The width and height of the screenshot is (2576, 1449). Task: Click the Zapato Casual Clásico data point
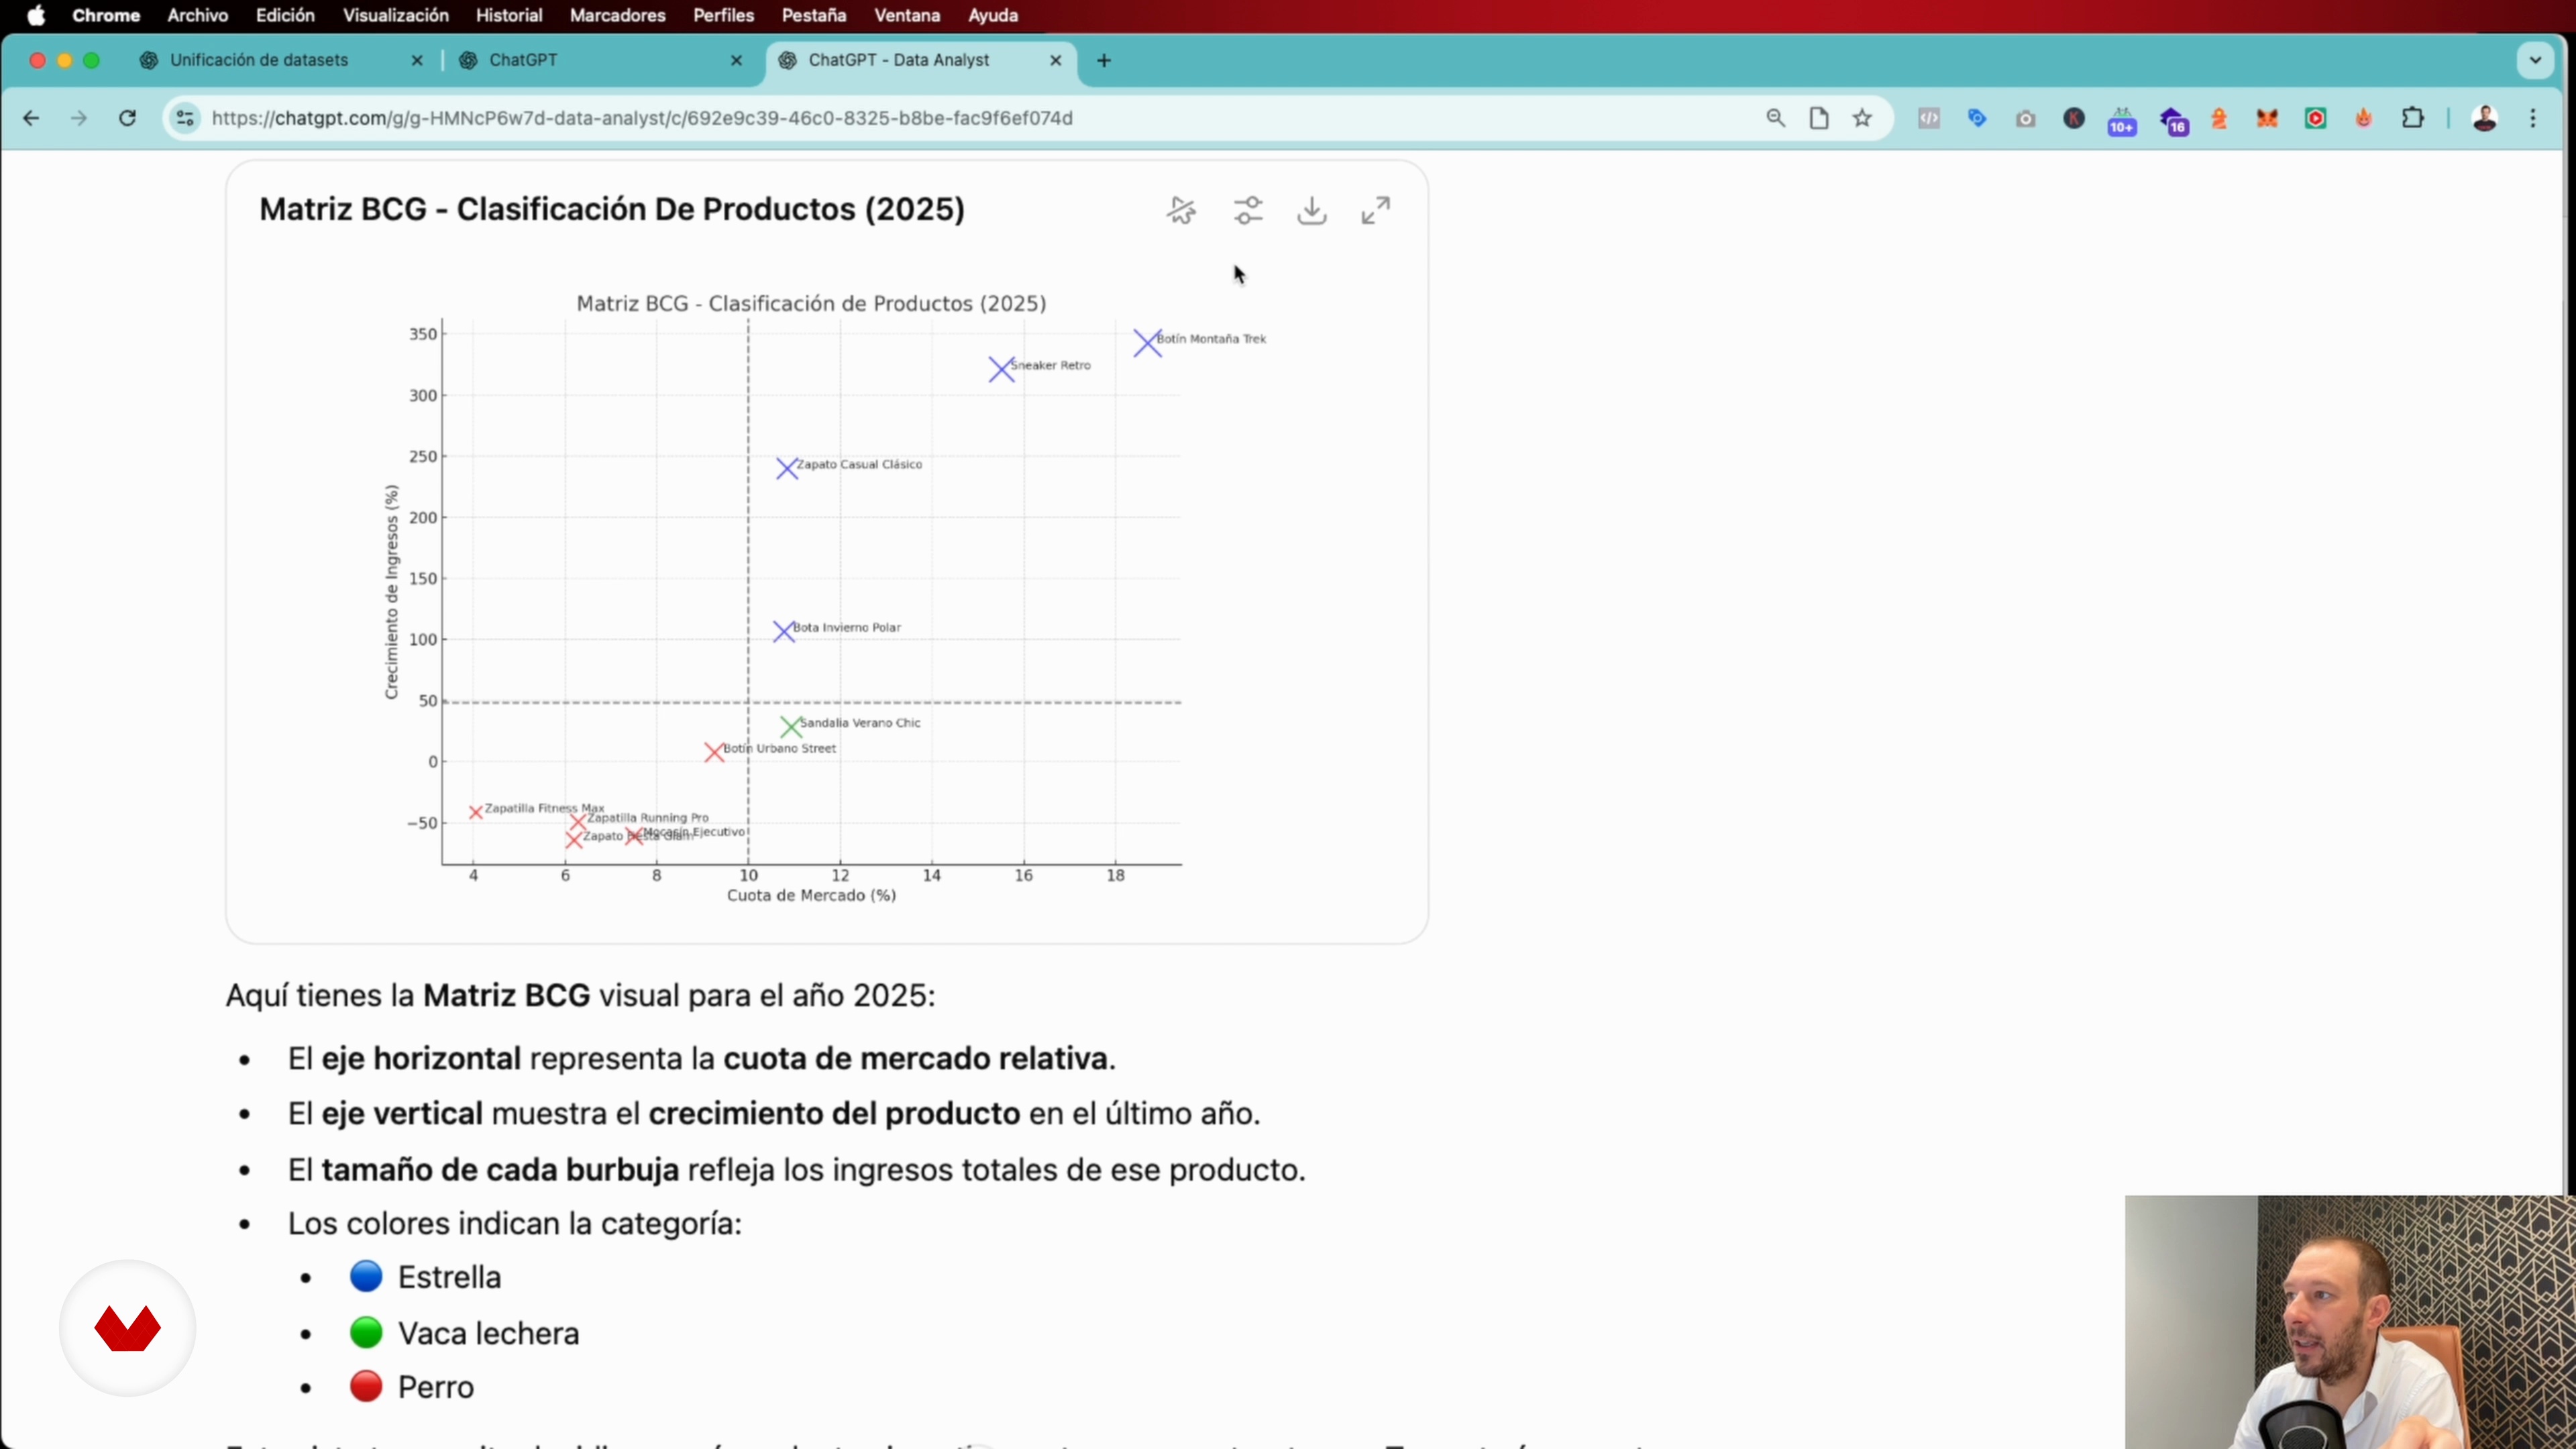[787, 468]
